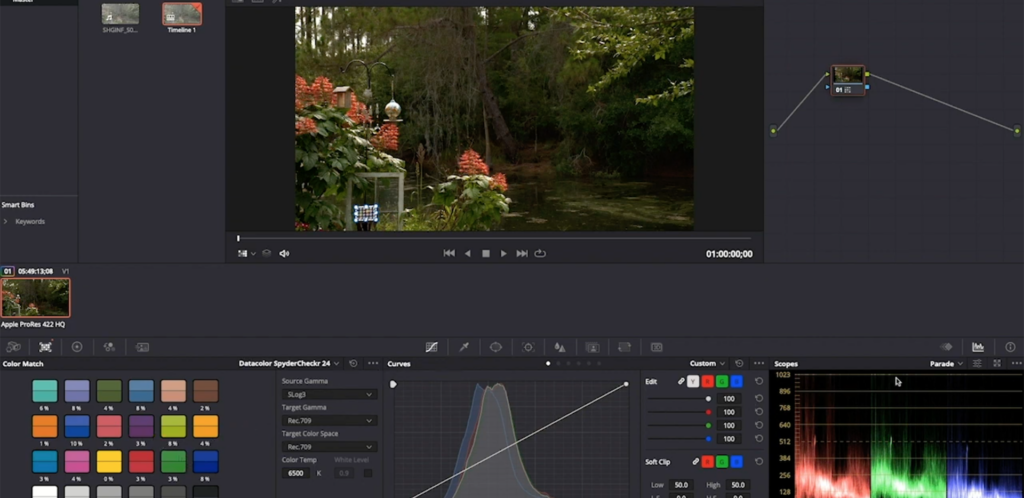This screenshot has width=1024, height=498.
Task: Open the Camera Raw palette
Action: (x=13, y=347)
